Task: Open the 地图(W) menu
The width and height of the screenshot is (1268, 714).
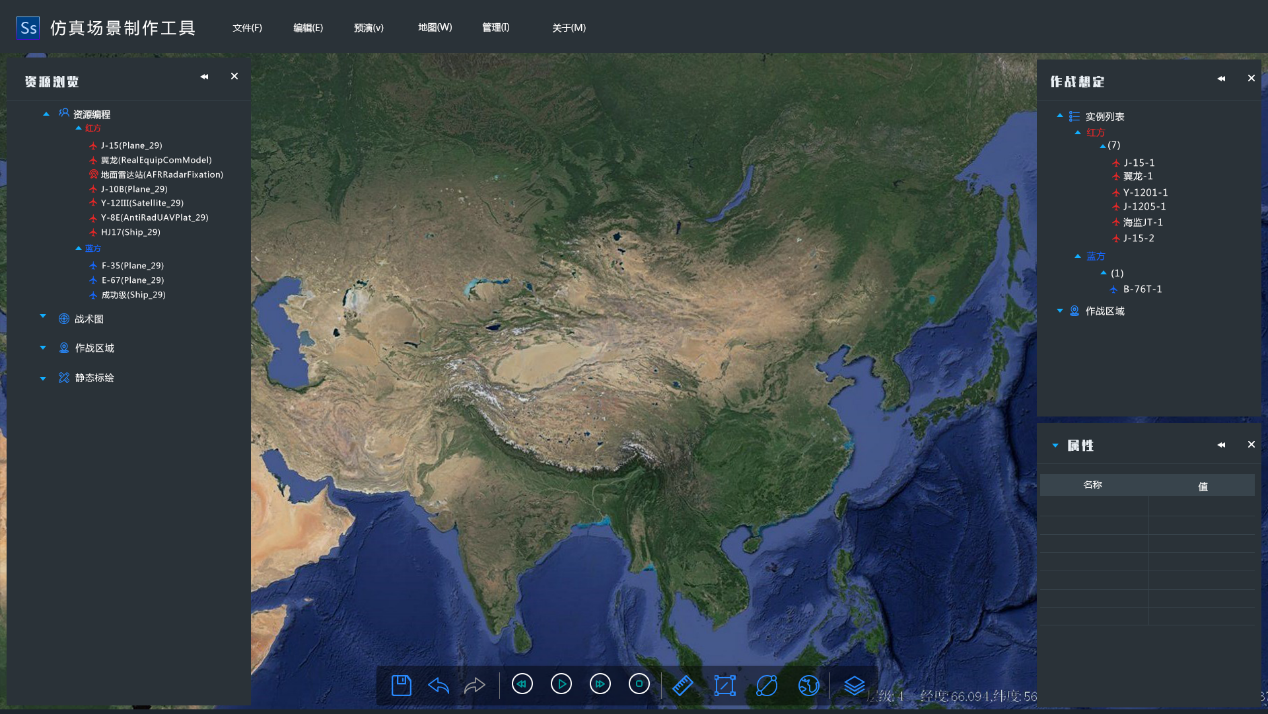Action: click(x=435, y=28)
